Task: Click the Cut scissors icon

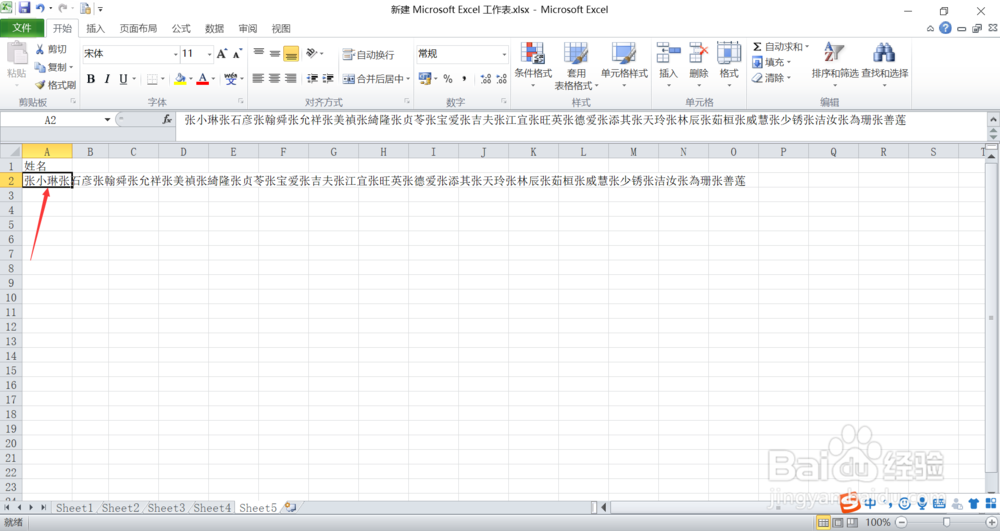Action: 40,49
